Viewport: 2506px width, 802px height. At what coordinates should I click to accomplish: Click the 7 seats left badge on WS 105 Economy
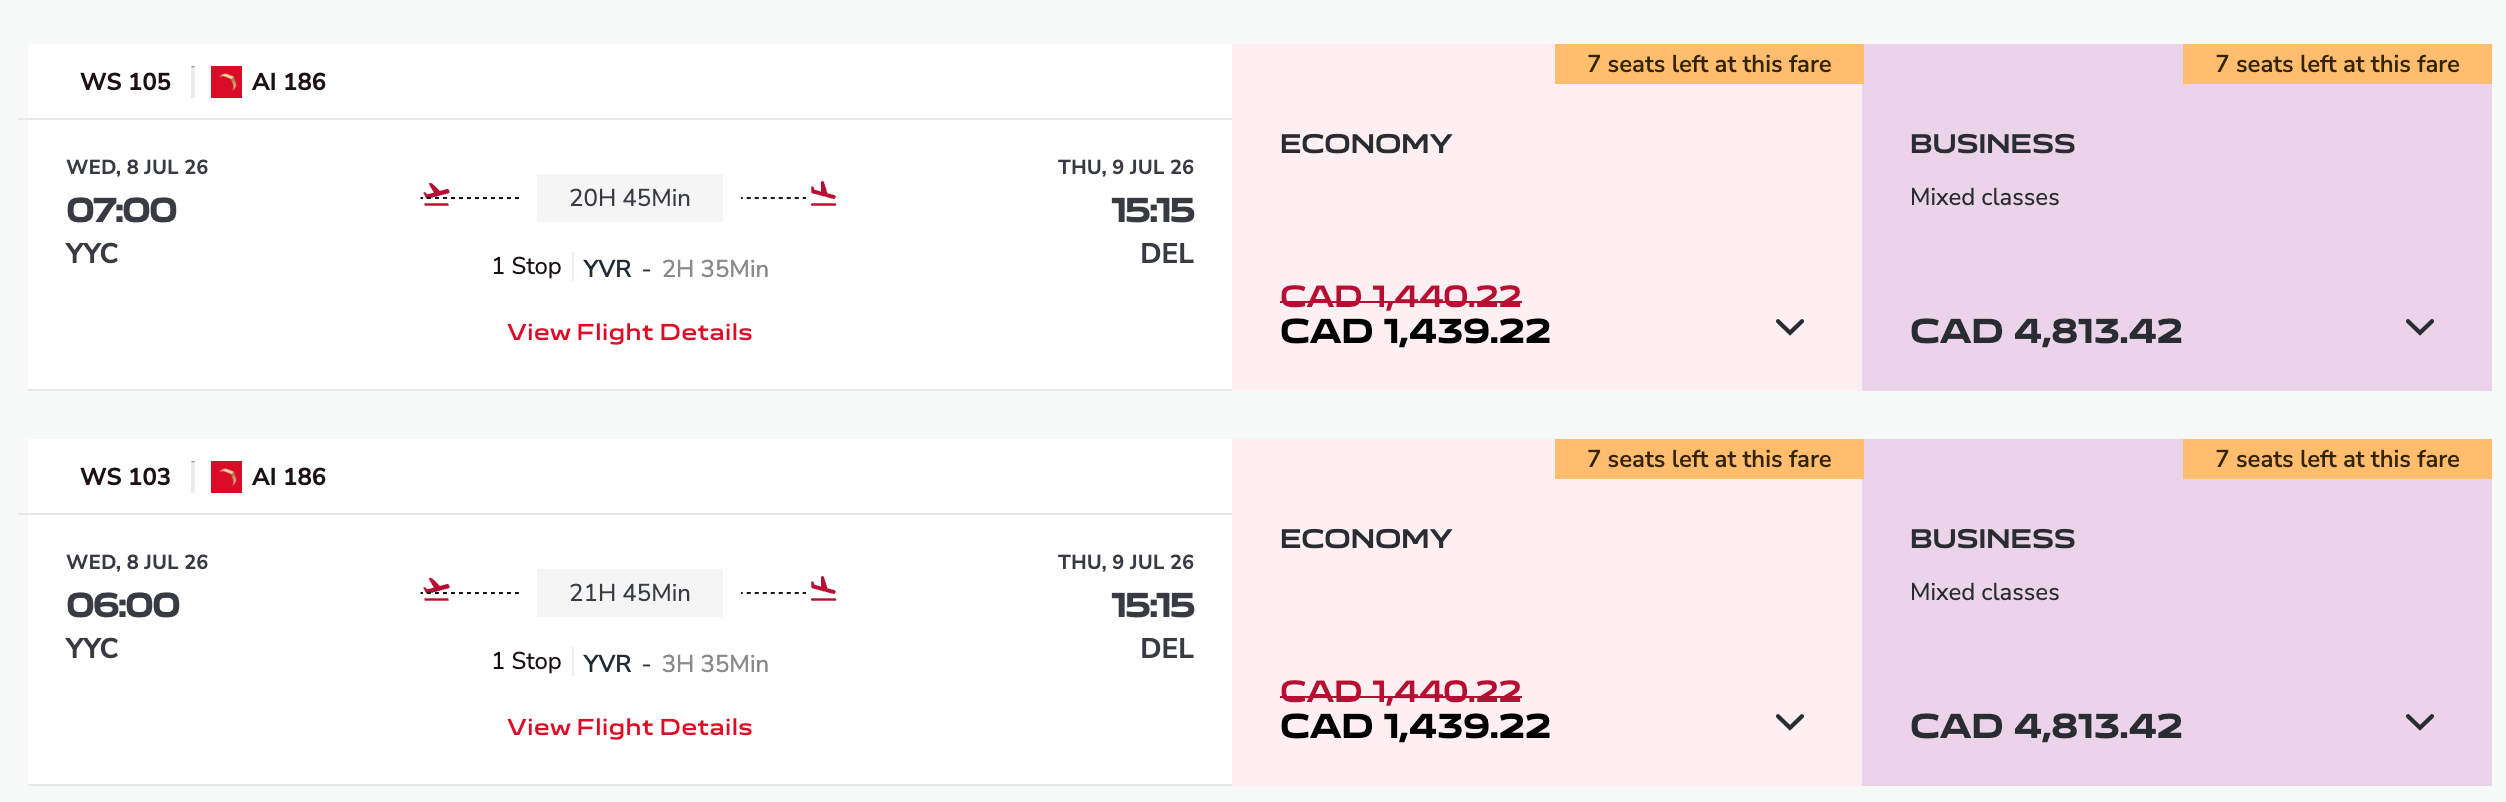[1708, 63]
